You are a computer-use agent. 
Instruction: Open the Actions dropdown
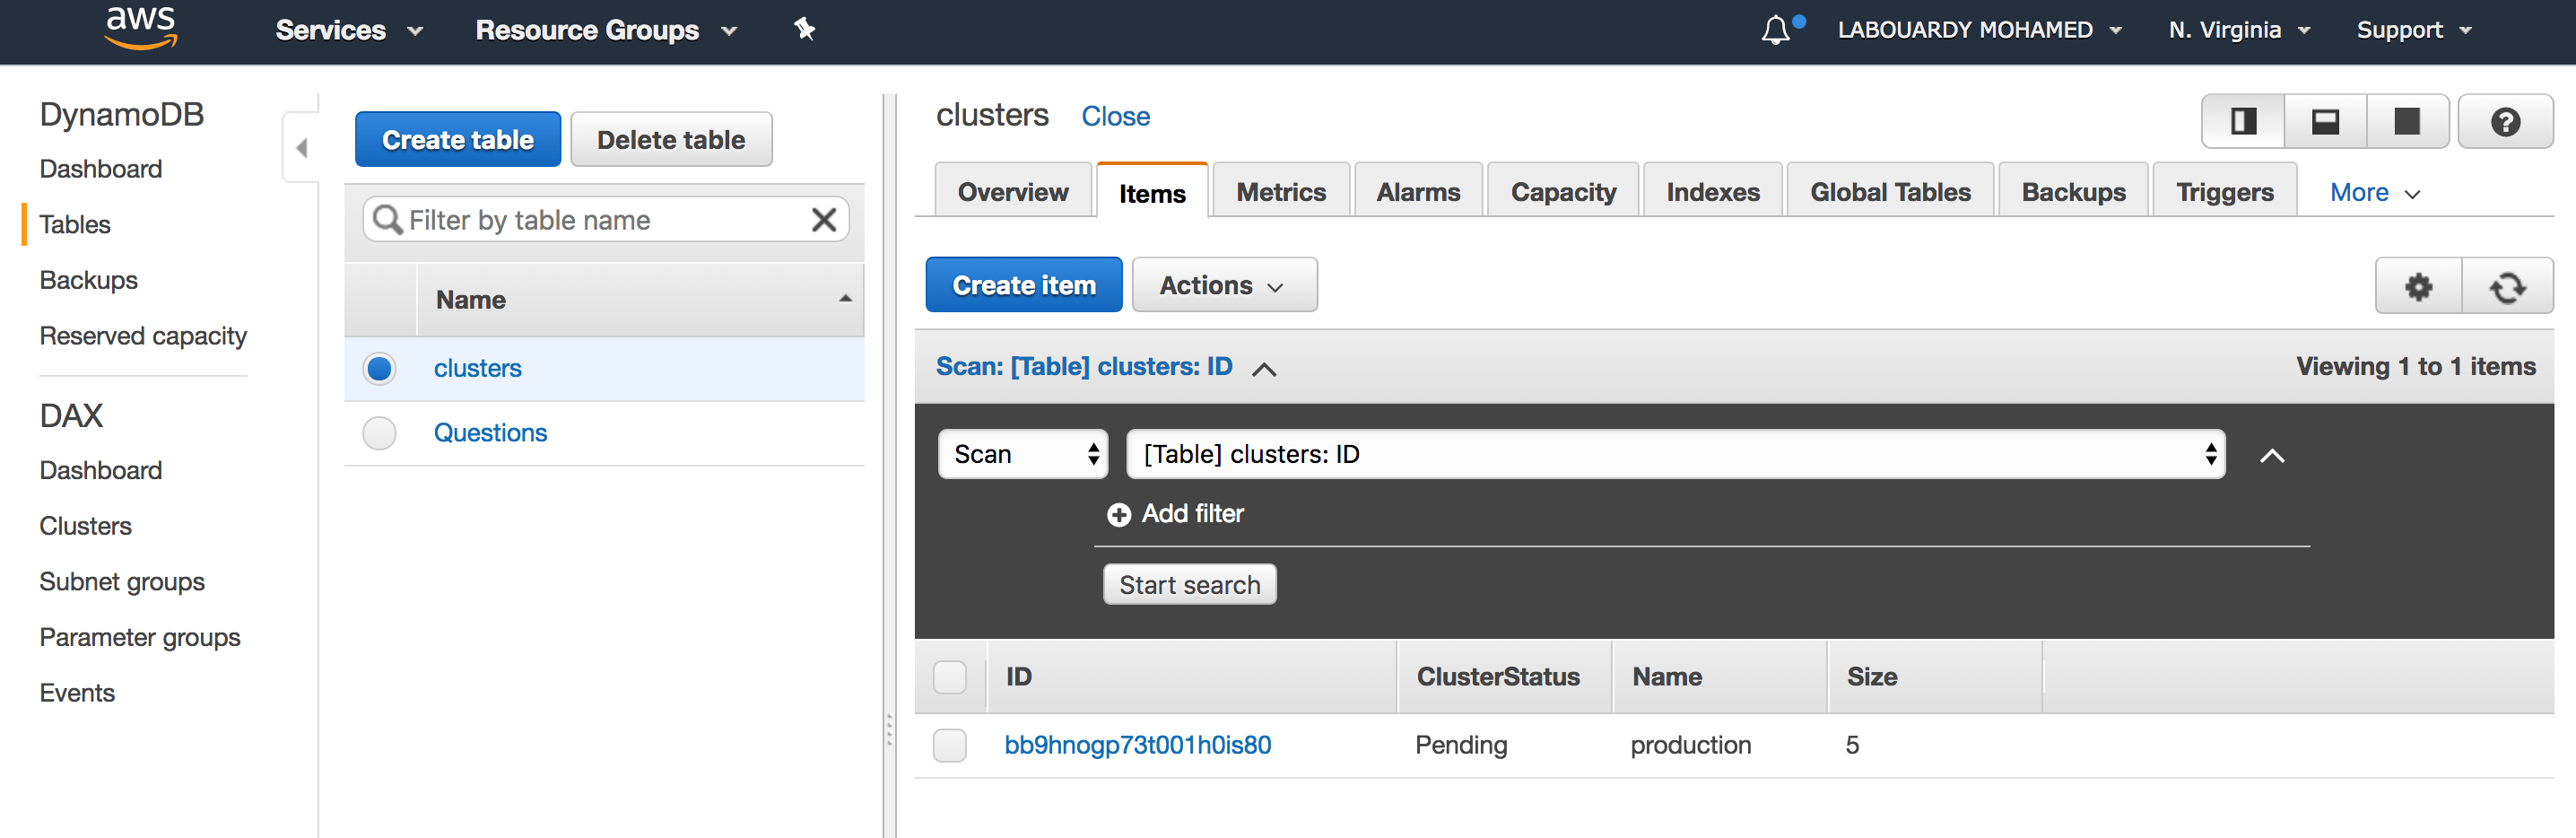[x=1224, y=285]
